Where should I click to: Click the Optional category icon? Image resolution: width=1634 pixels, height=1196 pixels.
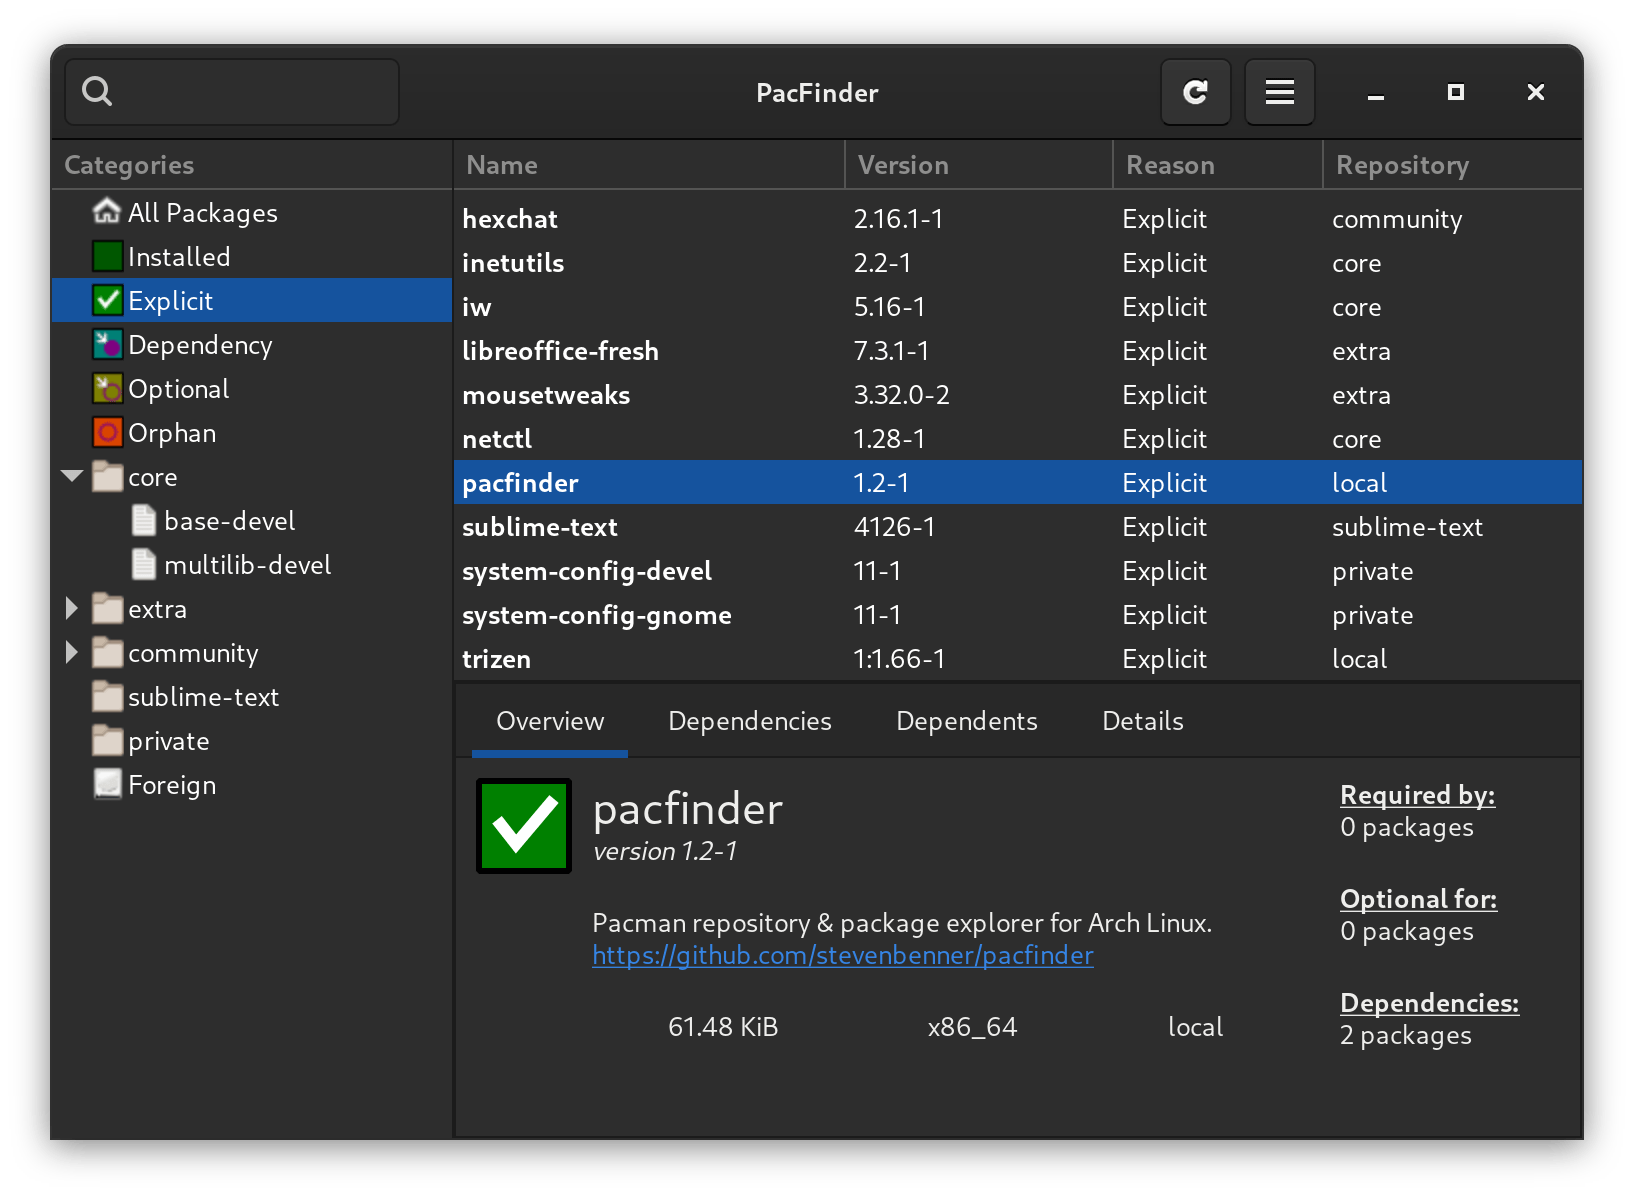pos(107,389)
